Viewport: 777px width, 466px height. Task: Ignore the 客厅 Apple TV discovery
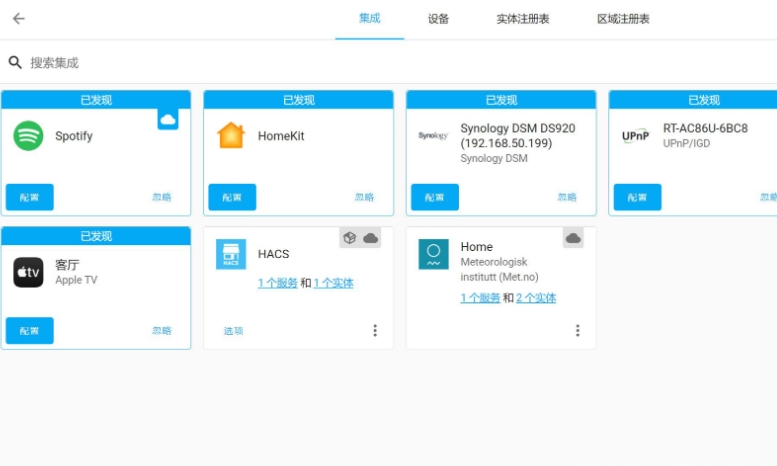[x=162, y=331]
